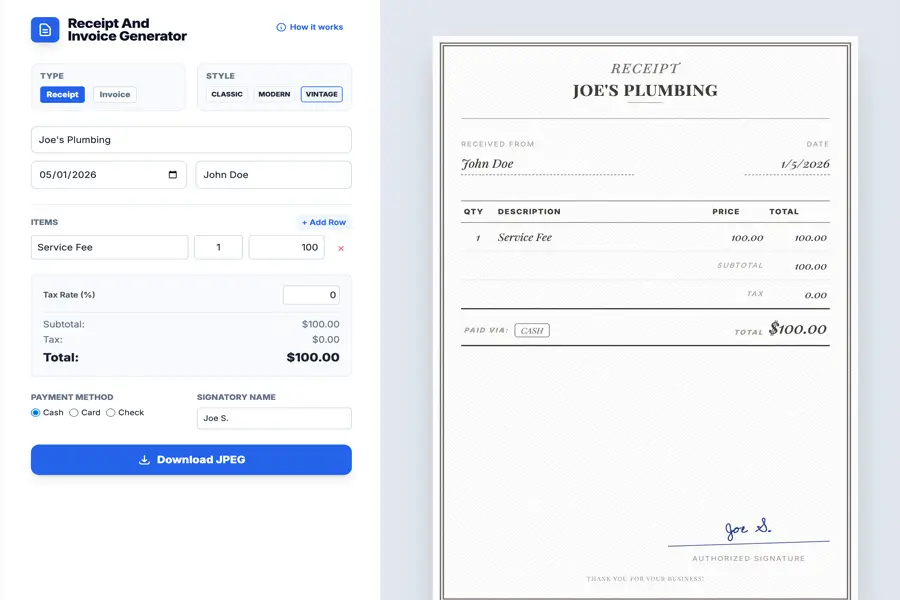Choose the Modern style
This screenshot has width=900, height=600.
274,95
